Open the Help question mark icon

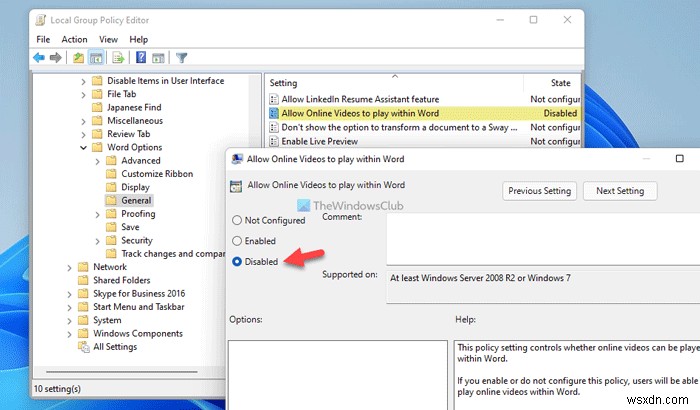[x=141, y=57]
